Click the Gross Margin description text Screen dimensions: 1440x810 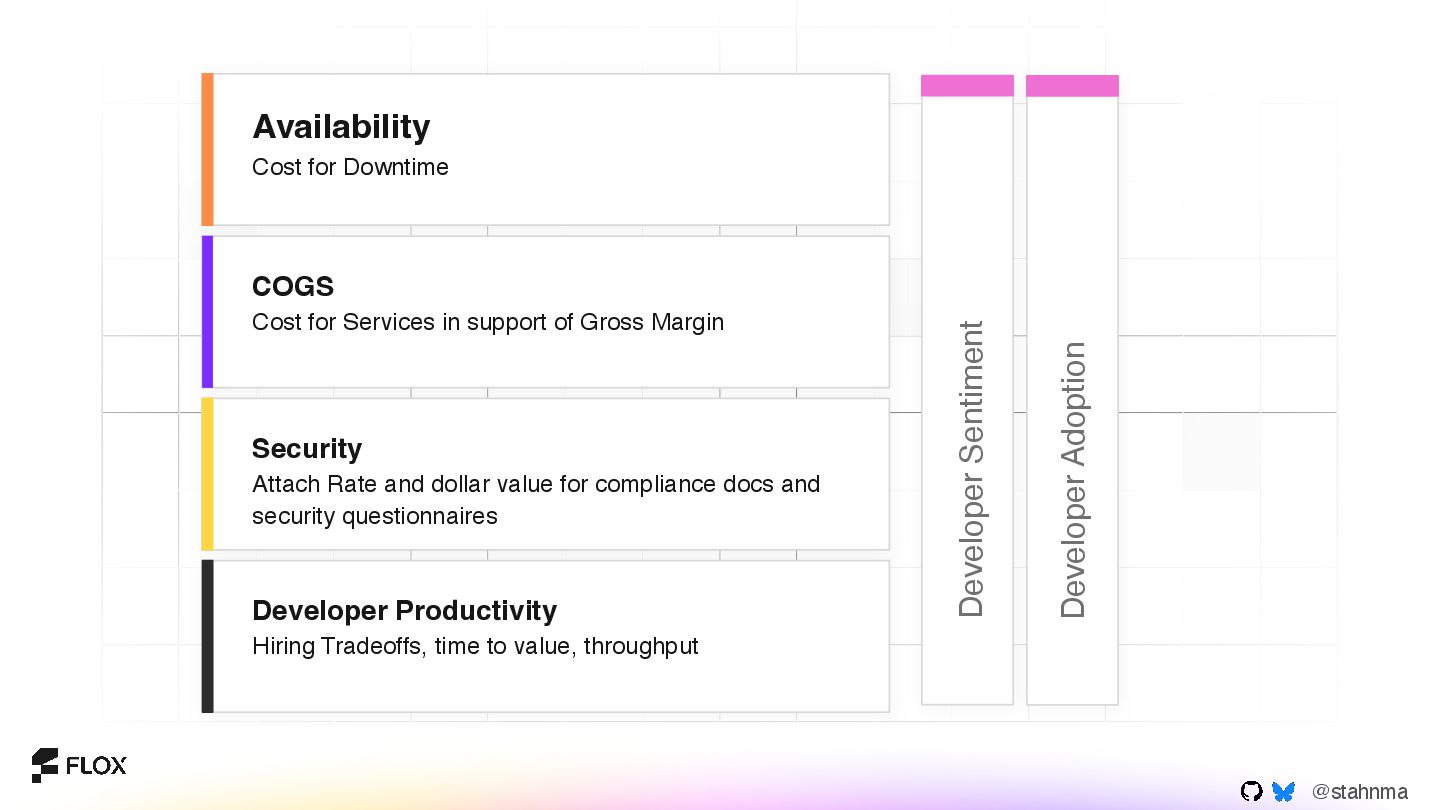click(x=487, y=322)
